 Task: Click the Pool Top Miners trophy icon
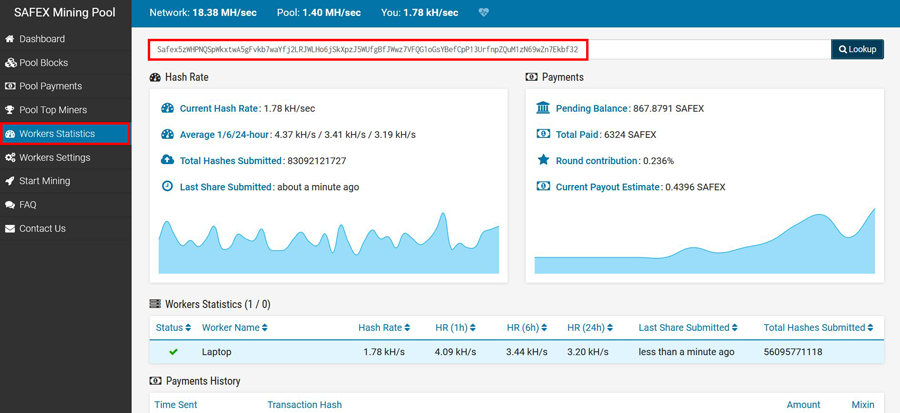point(9,110)
